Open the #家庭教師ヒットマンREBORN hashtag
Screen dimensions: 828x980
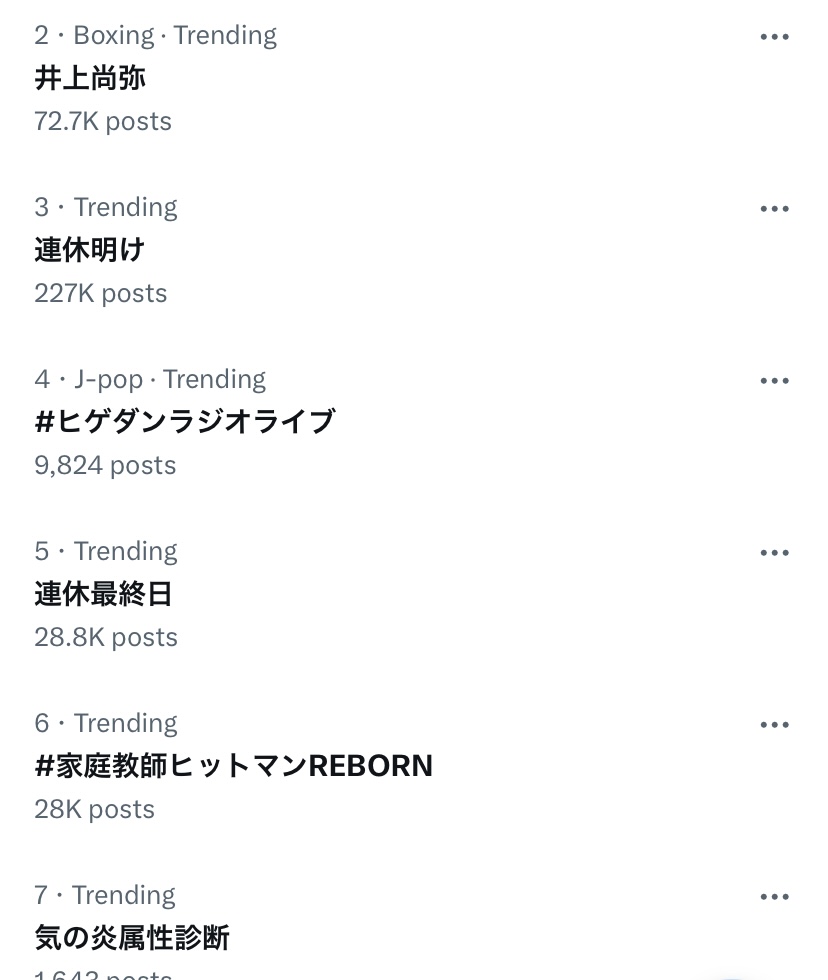233,766
